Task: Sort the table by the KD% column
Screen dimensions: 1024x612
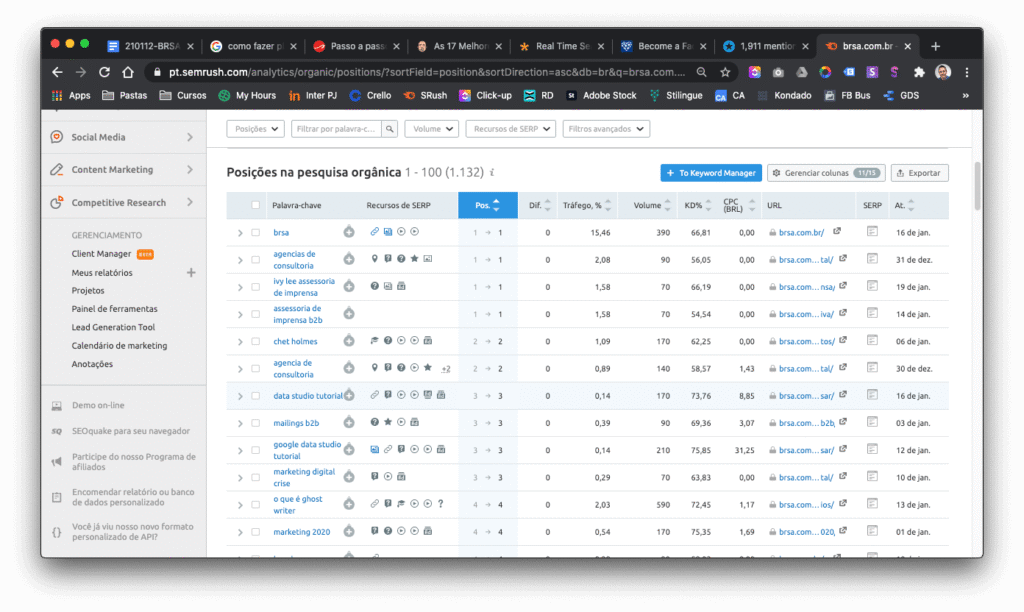Action: pyautogui.click(x=697, y=205)
